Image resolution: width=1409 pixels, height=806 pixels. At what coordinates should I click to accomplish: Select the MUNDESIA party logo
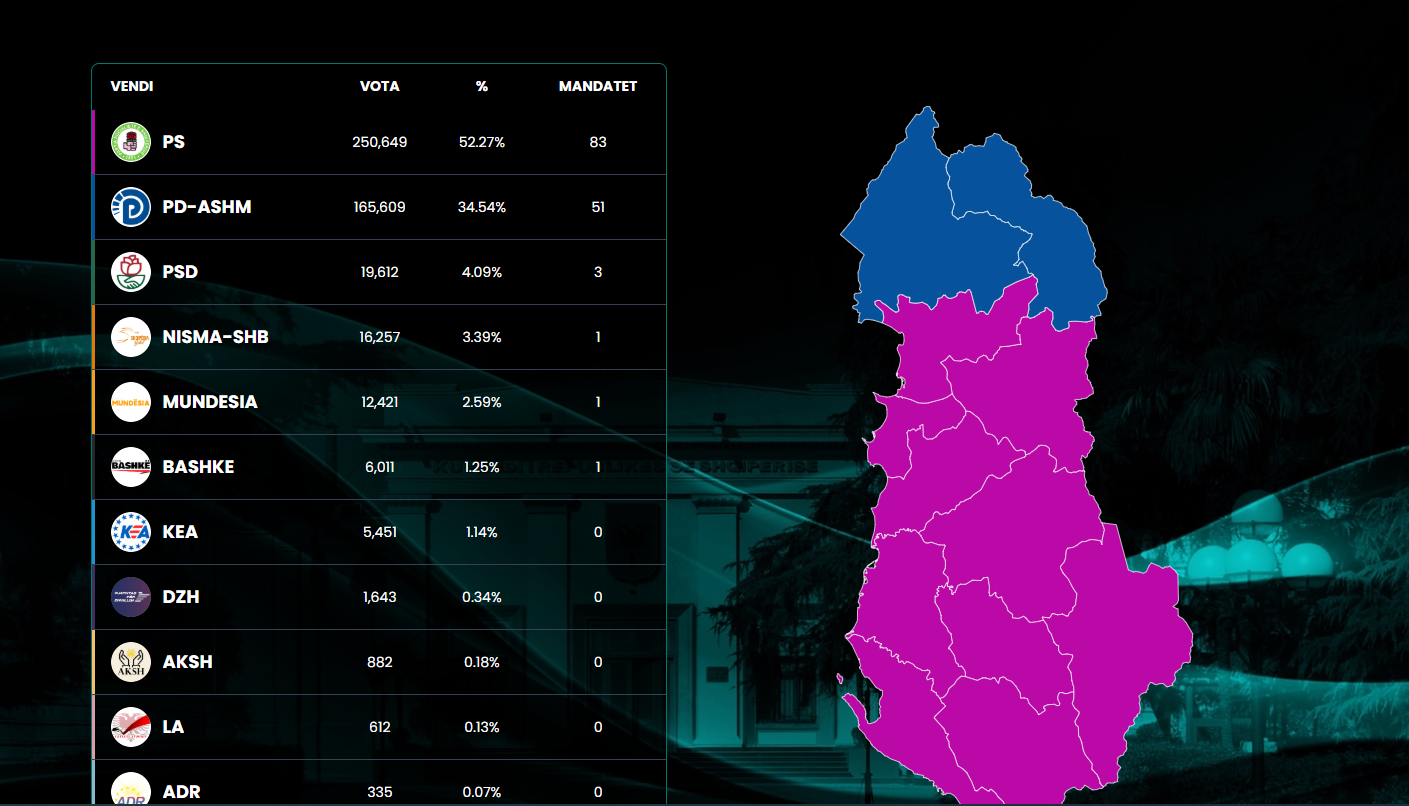click(x=131, y=402)
